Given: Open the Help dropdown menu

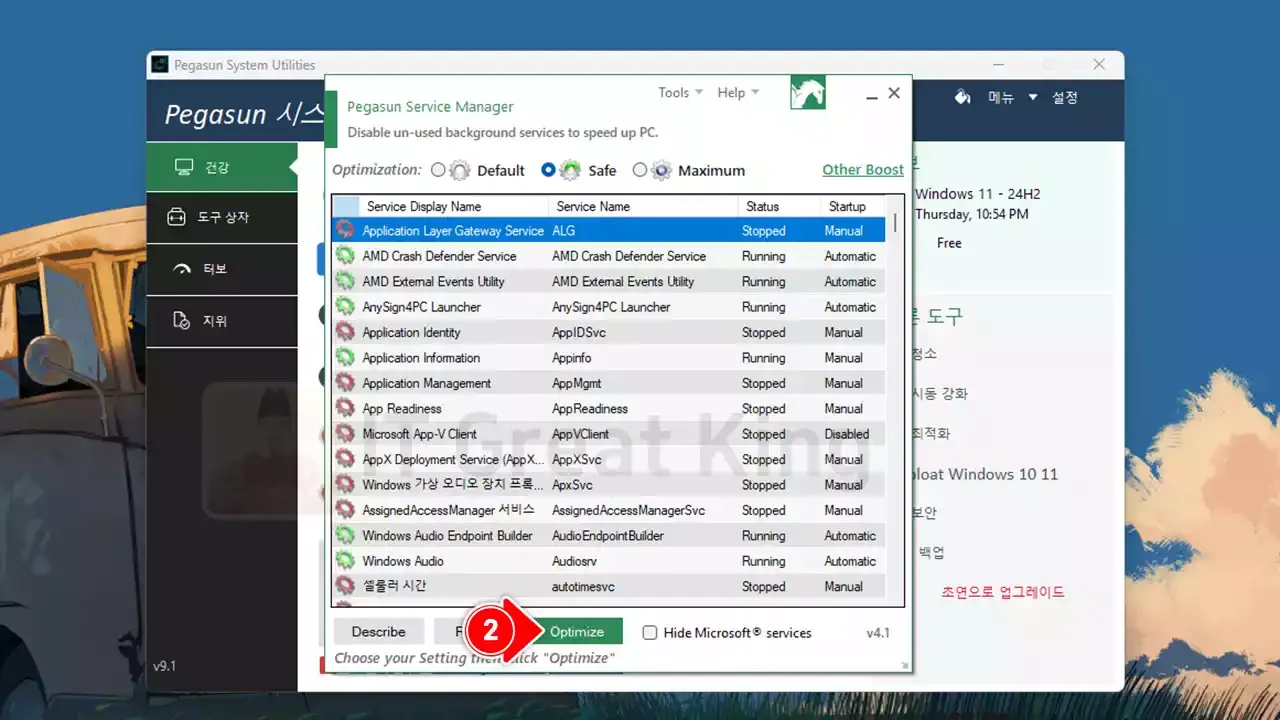Looking at the screenshot, I should coord(738,92).
